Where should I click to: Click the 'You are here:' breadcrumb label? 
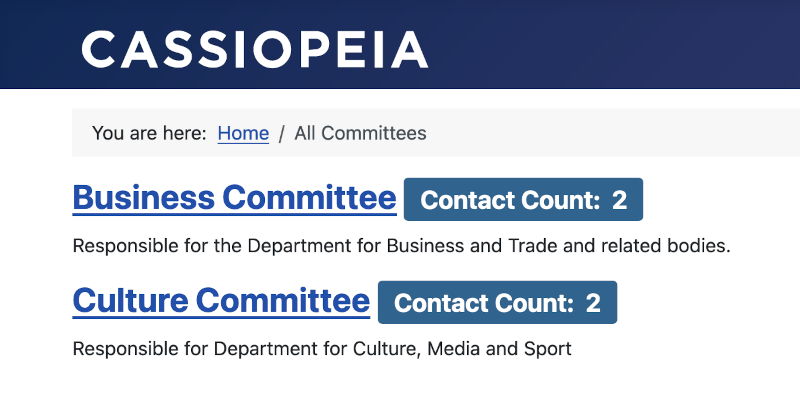click(149, 133)
